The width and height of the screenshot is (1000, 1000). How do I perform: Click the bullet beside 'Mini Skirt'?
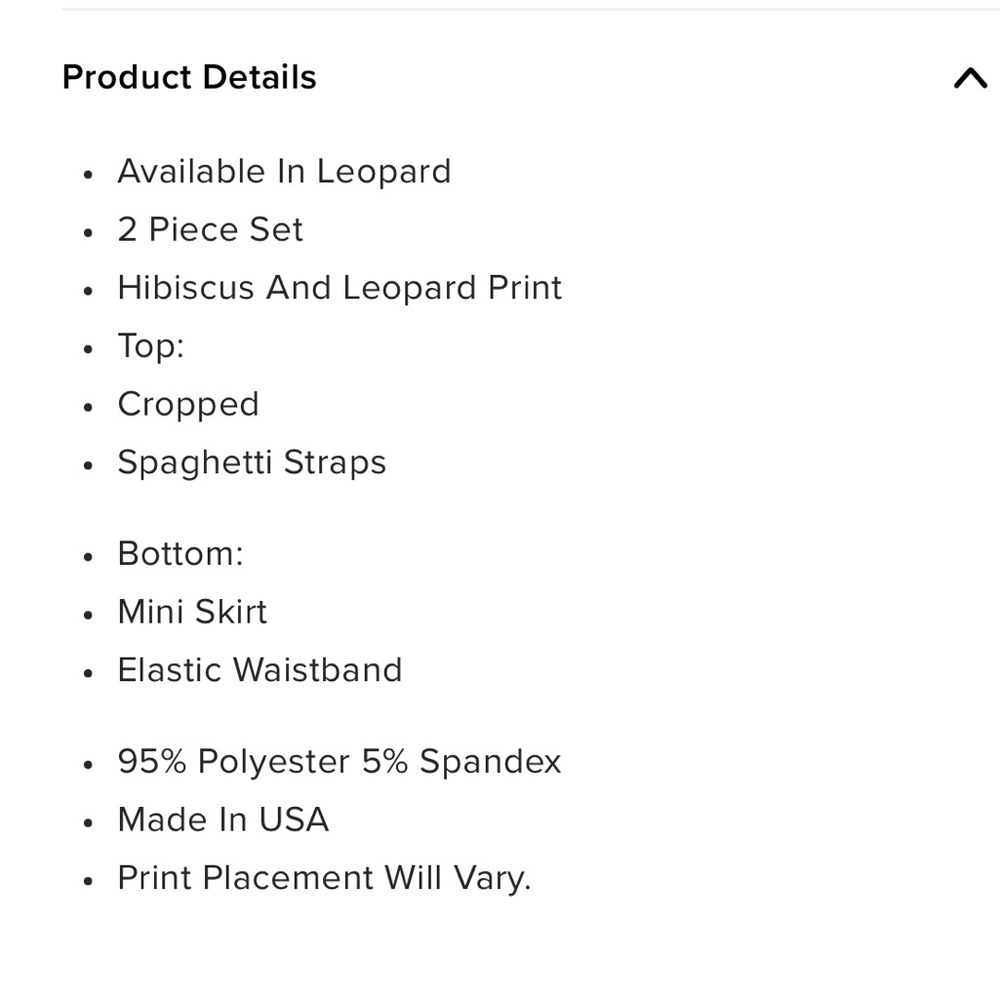pos(89,614)
